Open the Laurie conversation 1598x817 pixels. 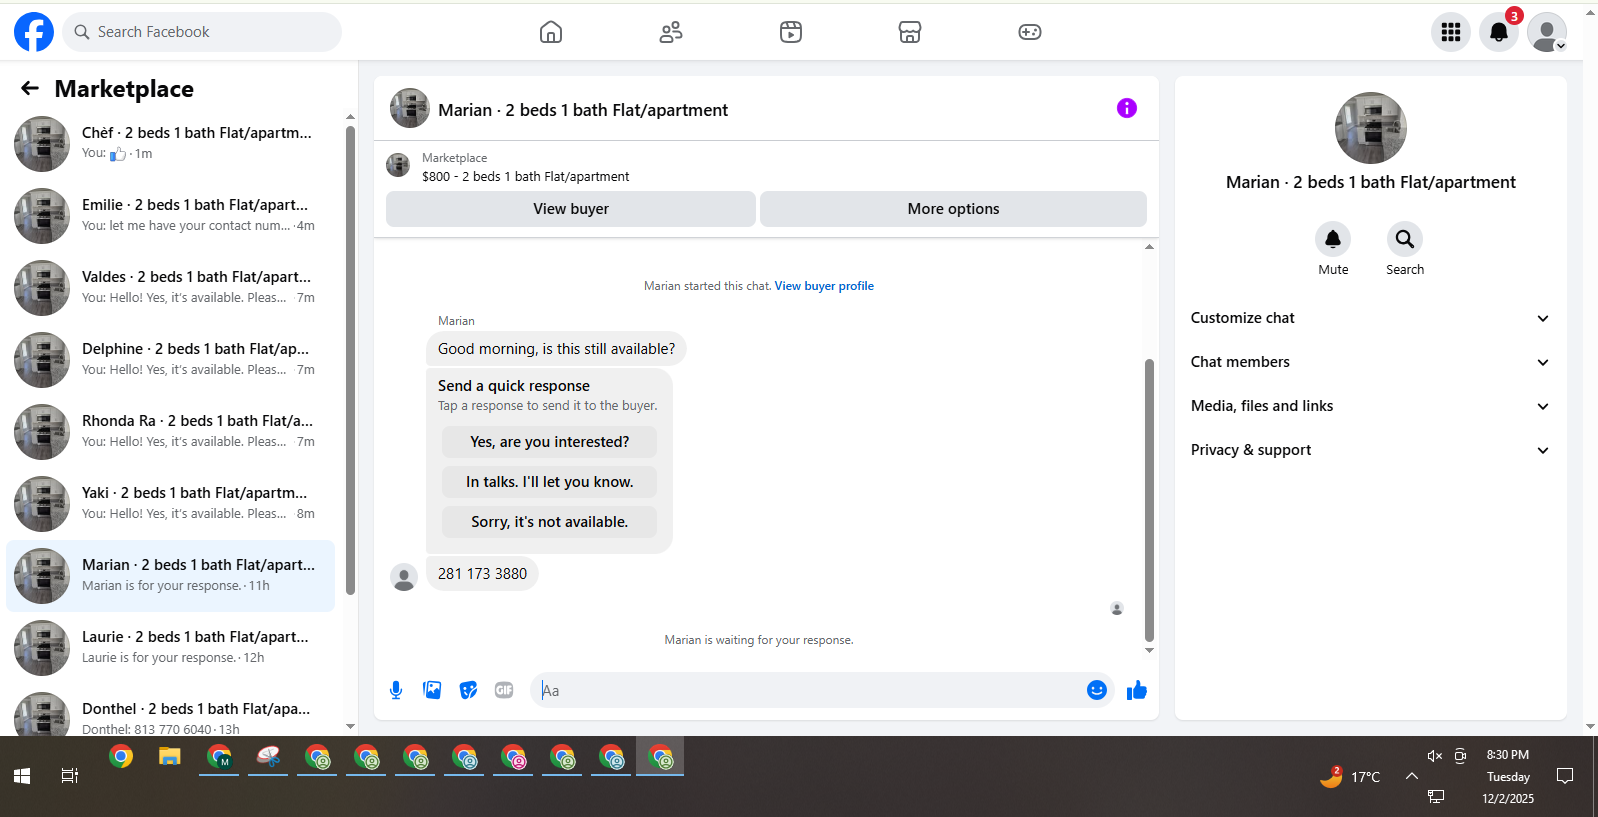click(171, 647)
